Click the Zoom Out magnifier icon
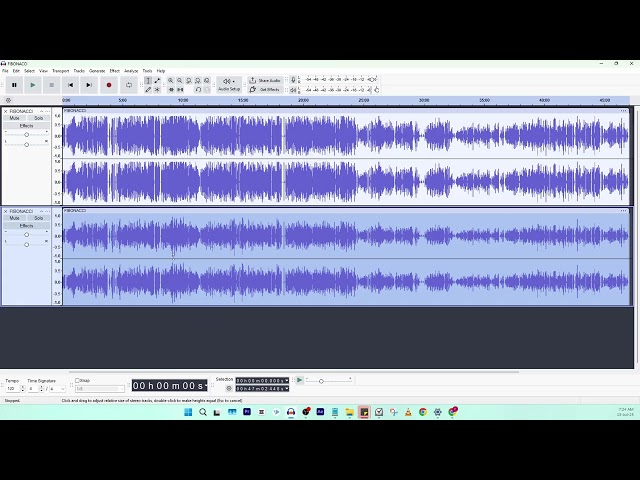Viewport: 640px width, 480px height. pos(180,80)
